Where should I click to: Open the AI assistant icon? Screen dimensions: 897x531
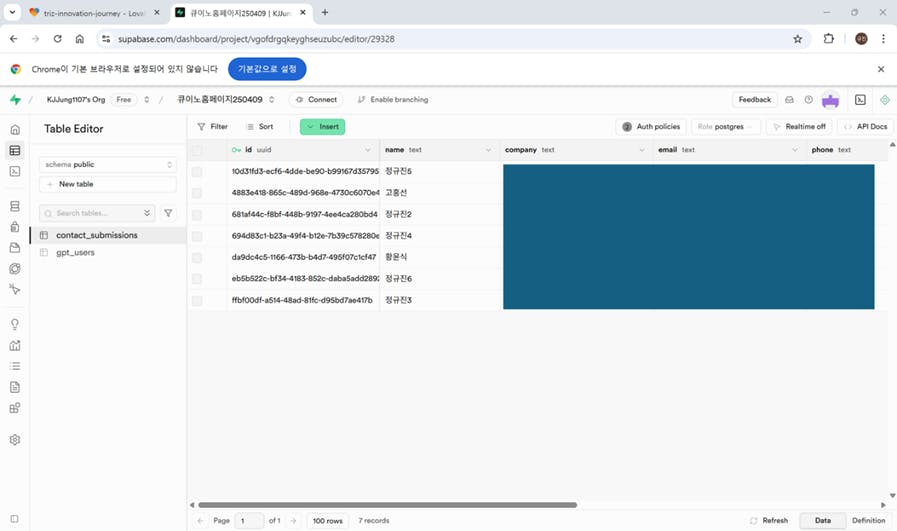(885, 100)
